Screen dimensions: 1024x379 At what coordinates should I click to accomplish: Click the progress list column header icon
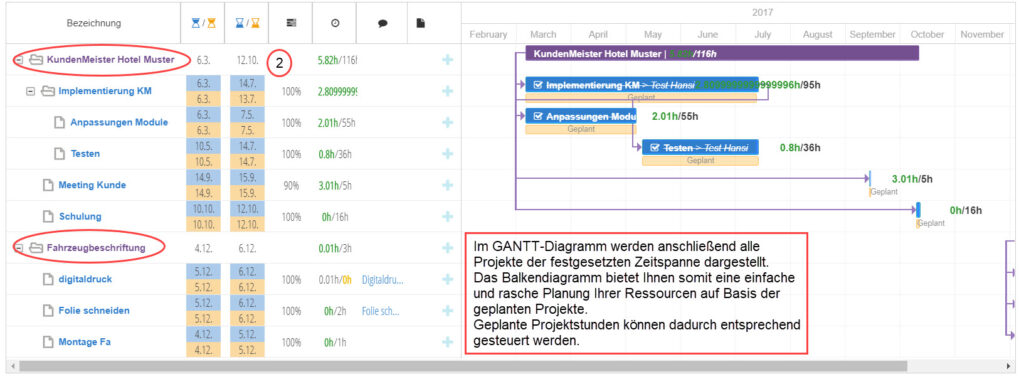[291, 23]
